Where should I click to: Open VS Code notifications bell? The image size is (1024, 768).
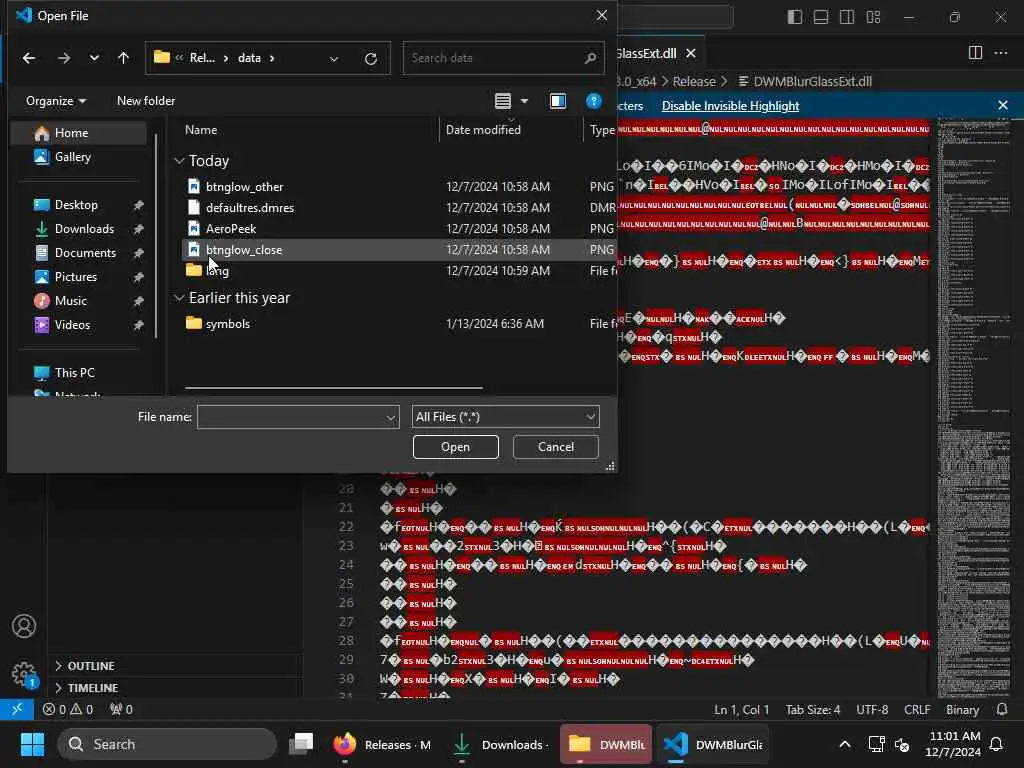(1002, 710)
